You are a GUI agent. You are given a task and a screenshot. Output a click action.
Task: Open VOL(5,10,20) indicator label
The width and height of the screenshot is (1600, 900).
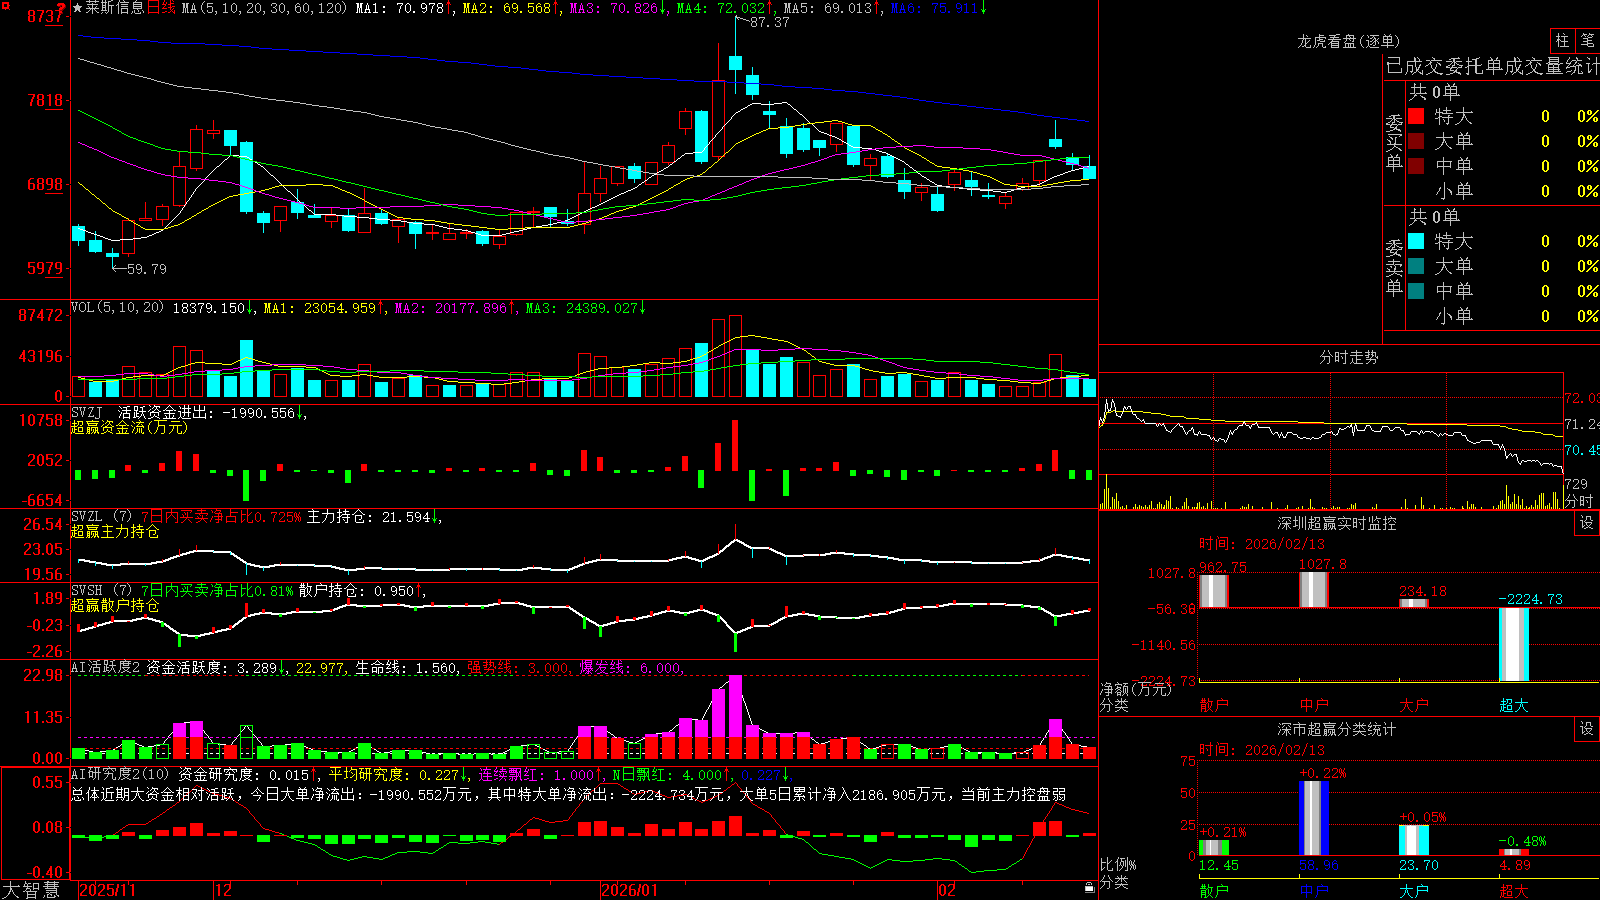117,308
